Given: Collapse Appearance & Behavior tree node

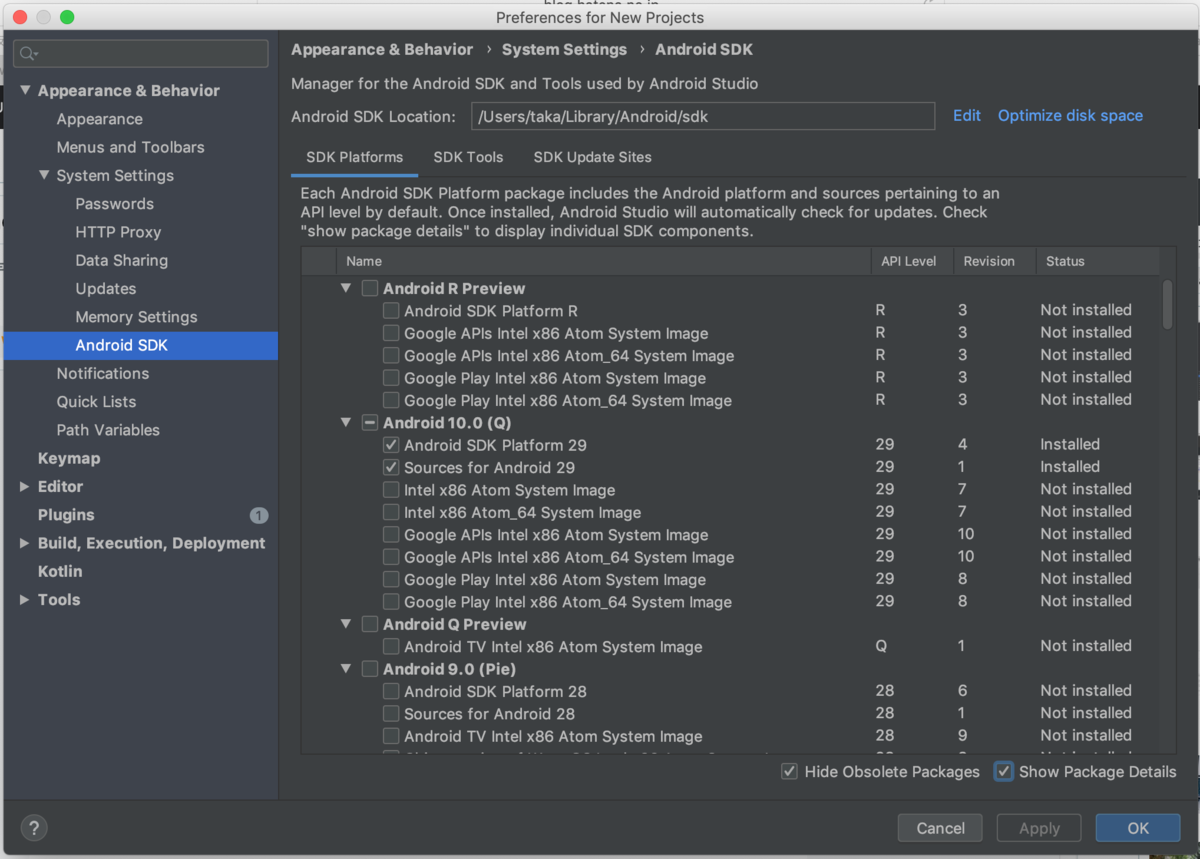Looking at the screenshot, I should coord(25,90).
